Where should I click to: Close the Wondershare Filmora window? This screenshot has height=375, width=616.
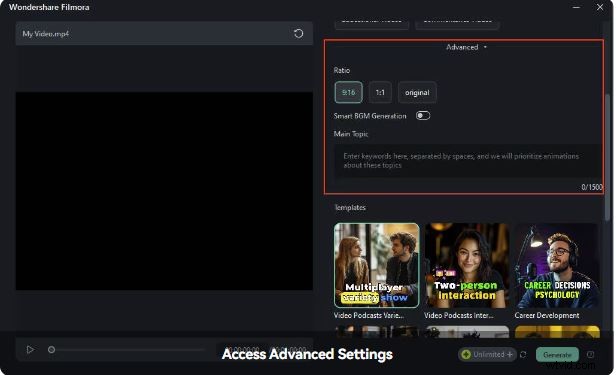pos(600,7)
